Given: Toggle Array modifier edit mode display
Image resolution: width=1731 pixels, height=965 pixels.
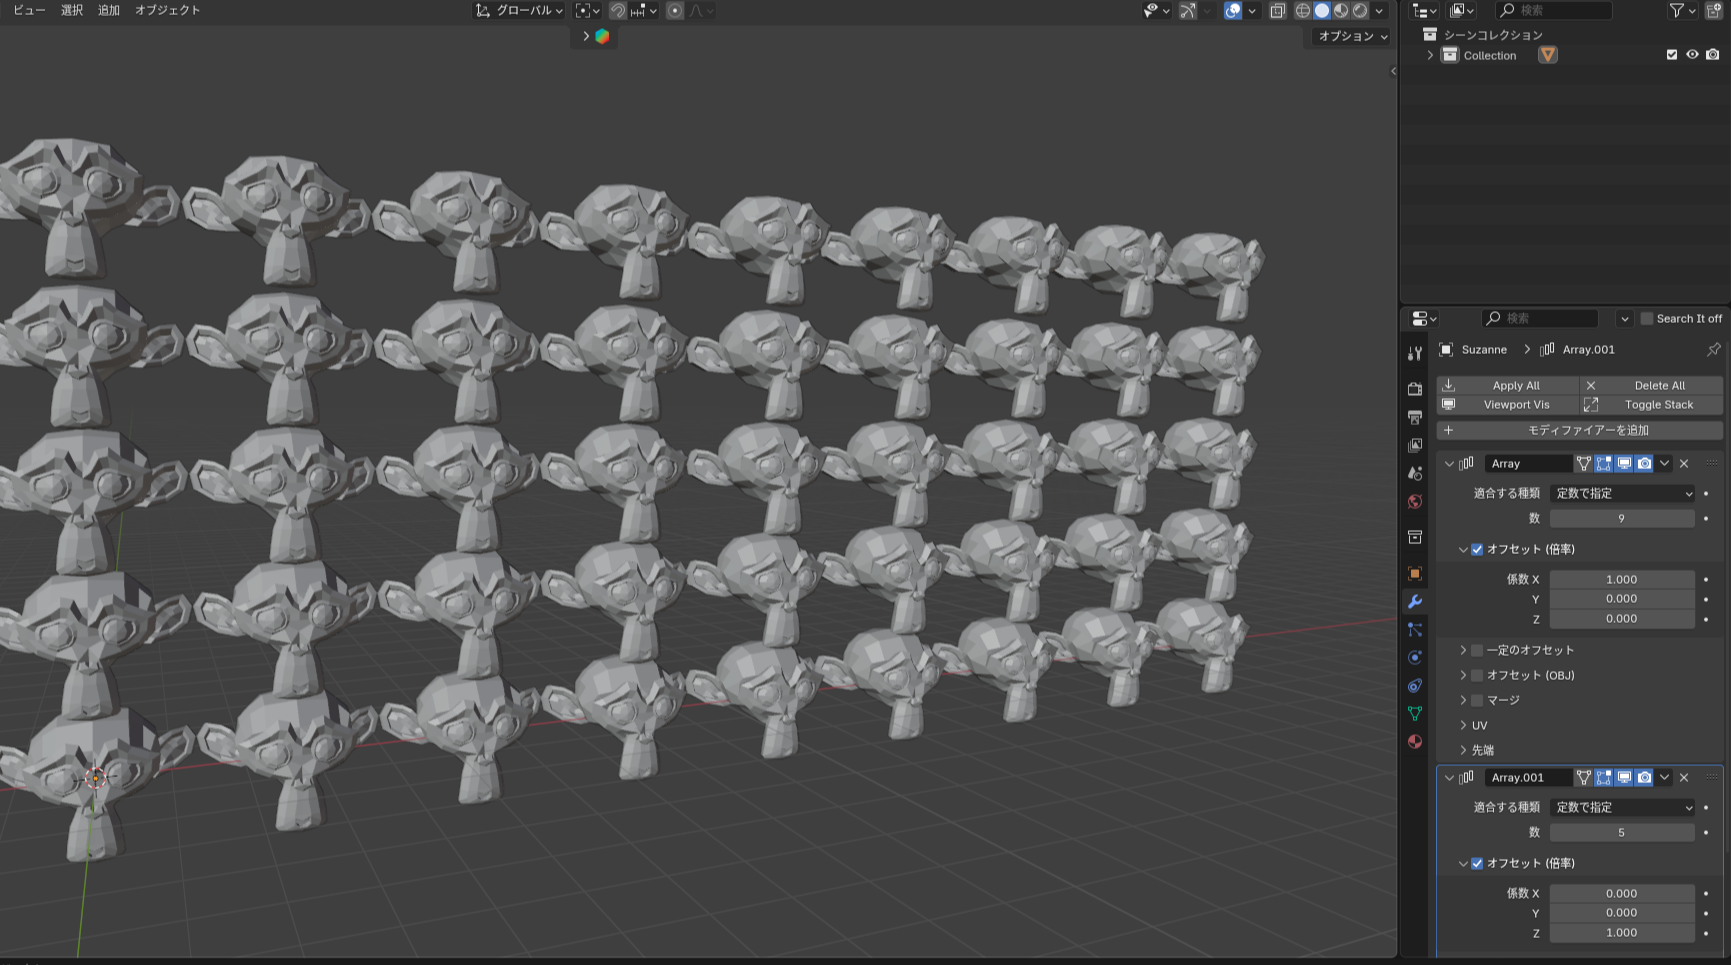Looking at the screenshot, I should [x=1604, y=463].
